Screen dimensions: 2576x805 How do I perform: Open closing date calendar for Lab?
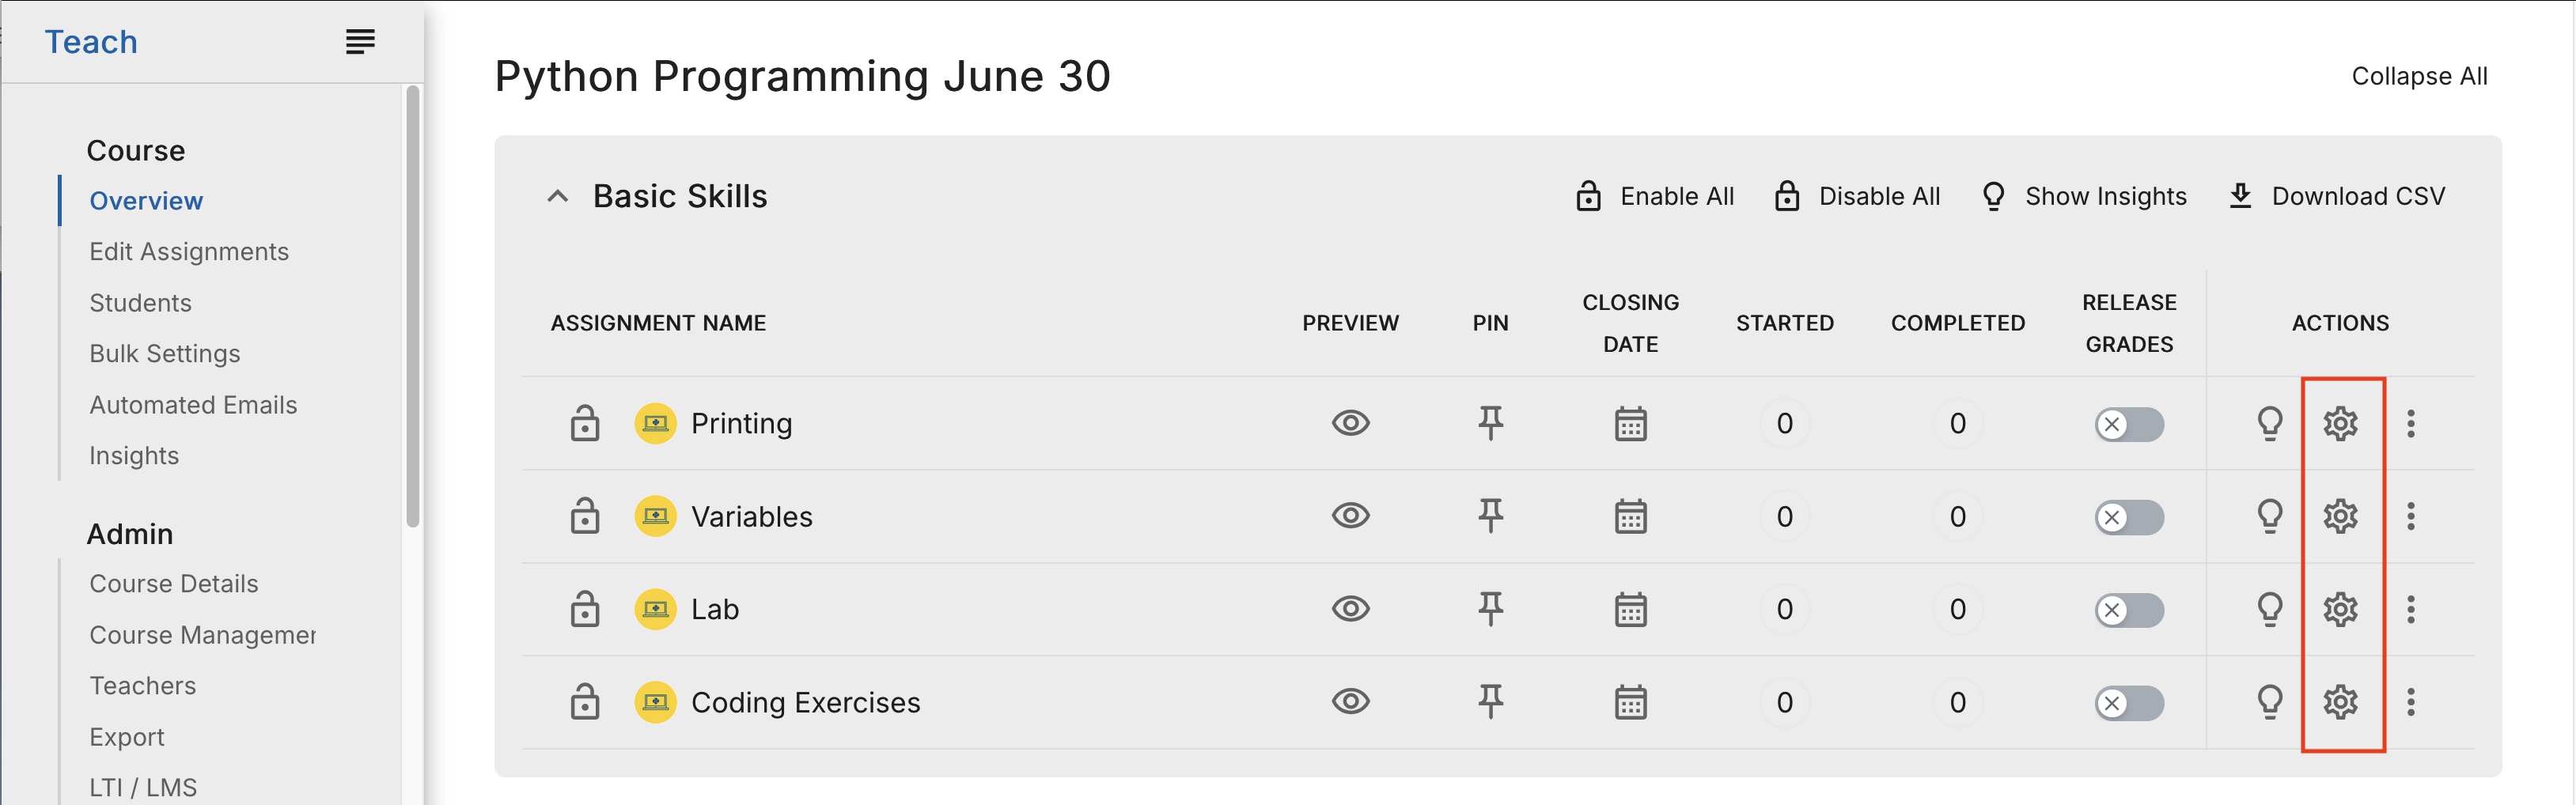click(x=1630, y=609)
